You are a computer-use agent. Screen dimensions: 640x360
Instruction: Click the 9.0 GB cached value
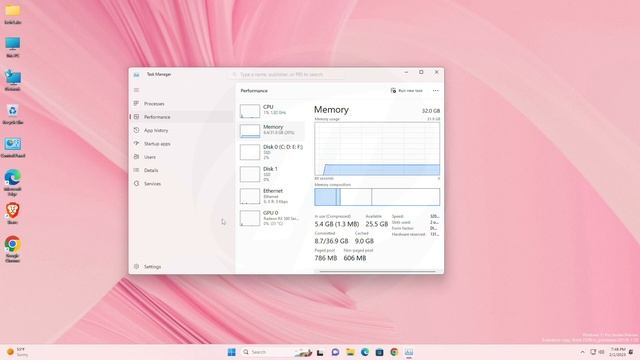(x=364, y=241)
